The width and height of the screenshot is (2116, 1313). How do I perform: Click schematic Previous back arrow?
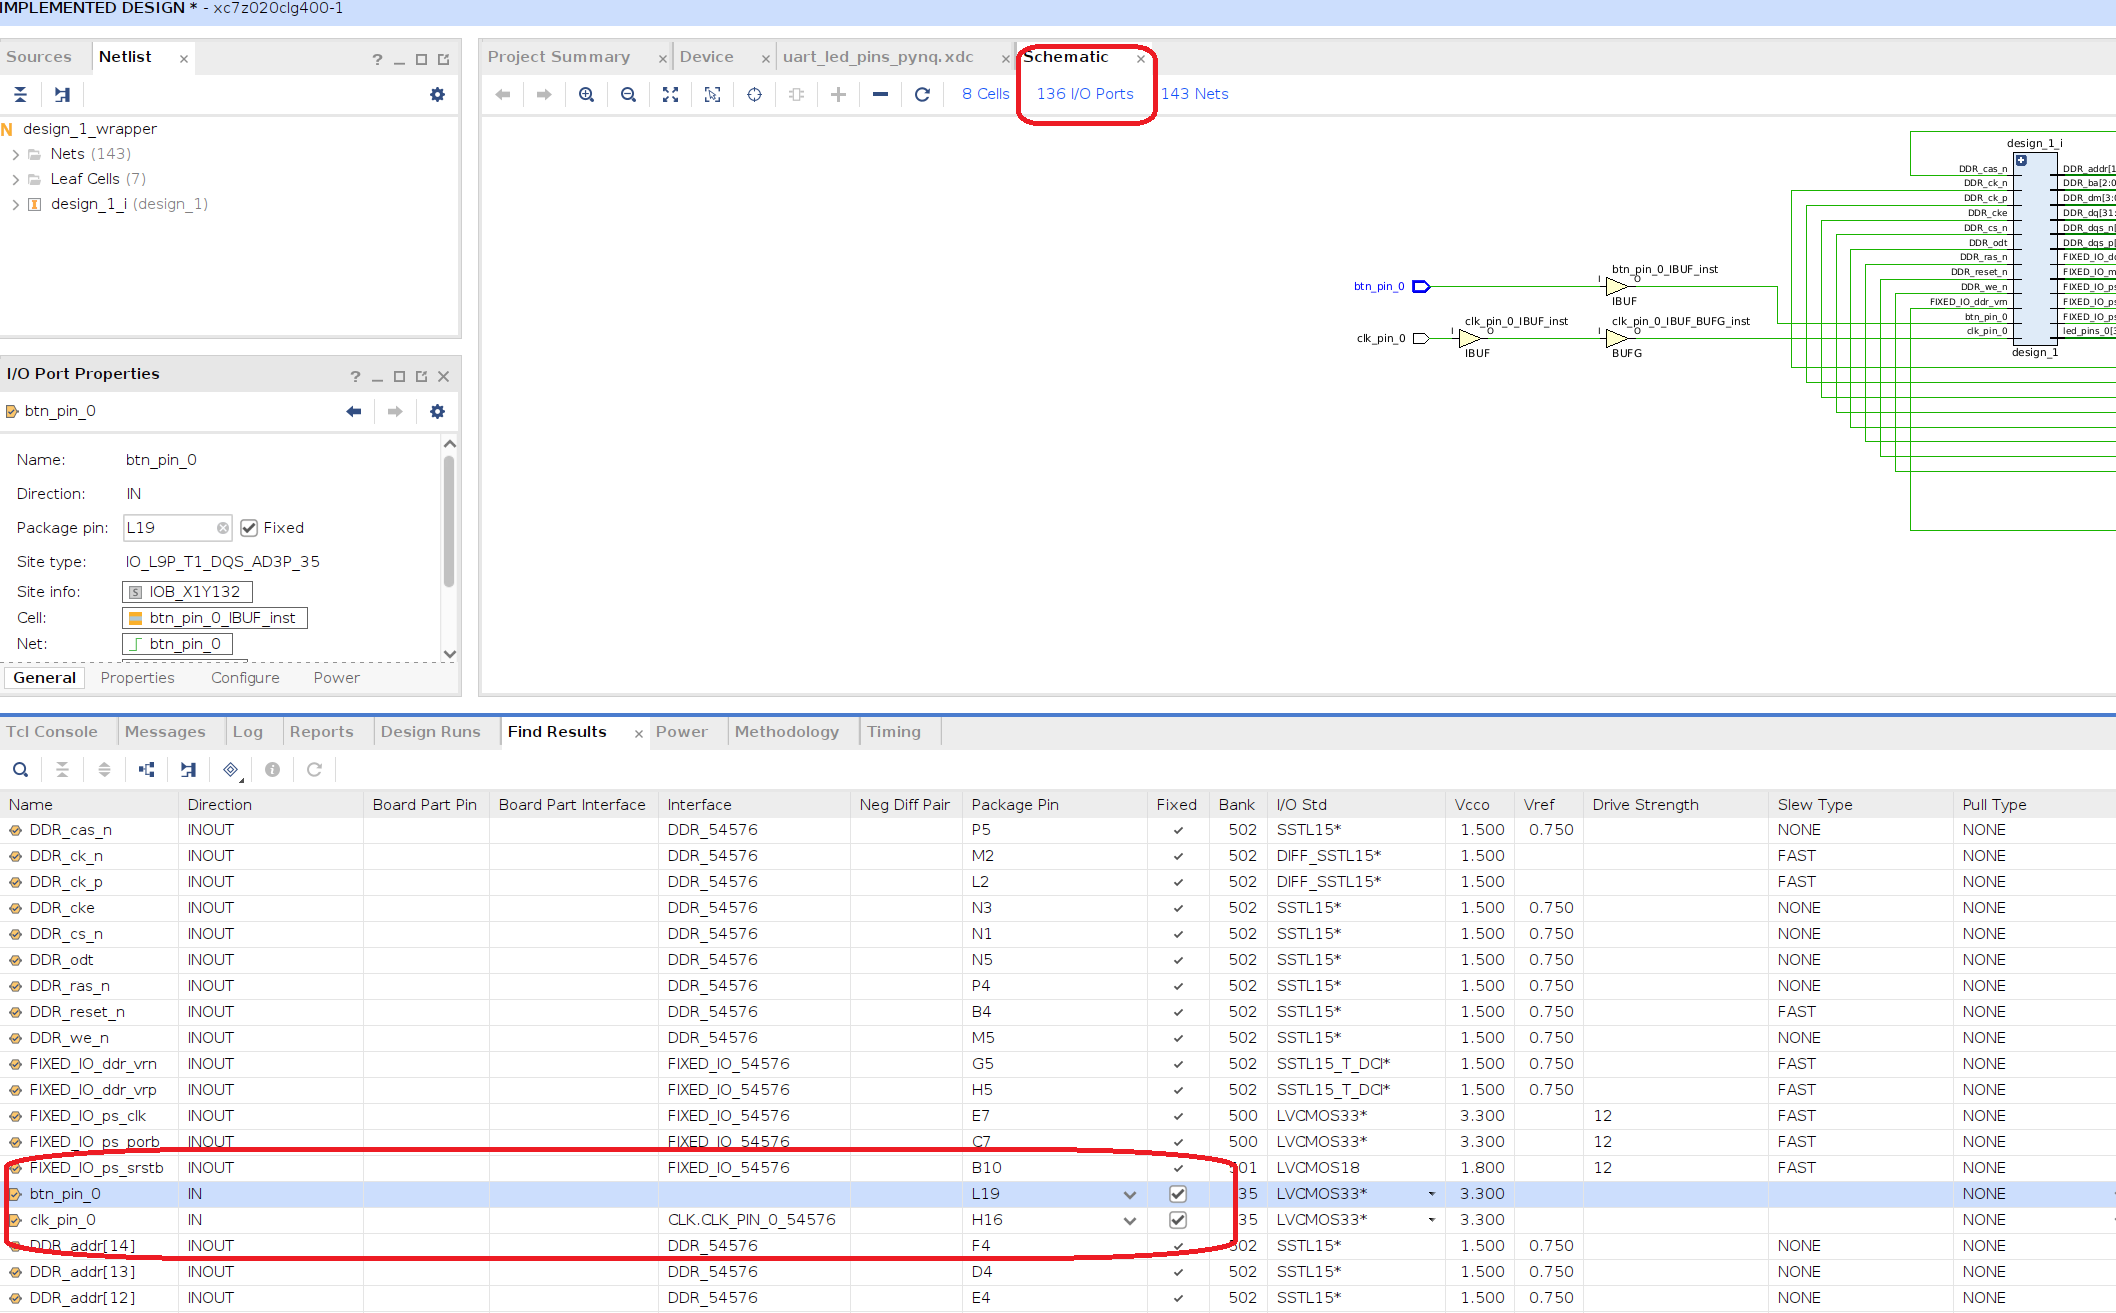[x=503, y=94]
